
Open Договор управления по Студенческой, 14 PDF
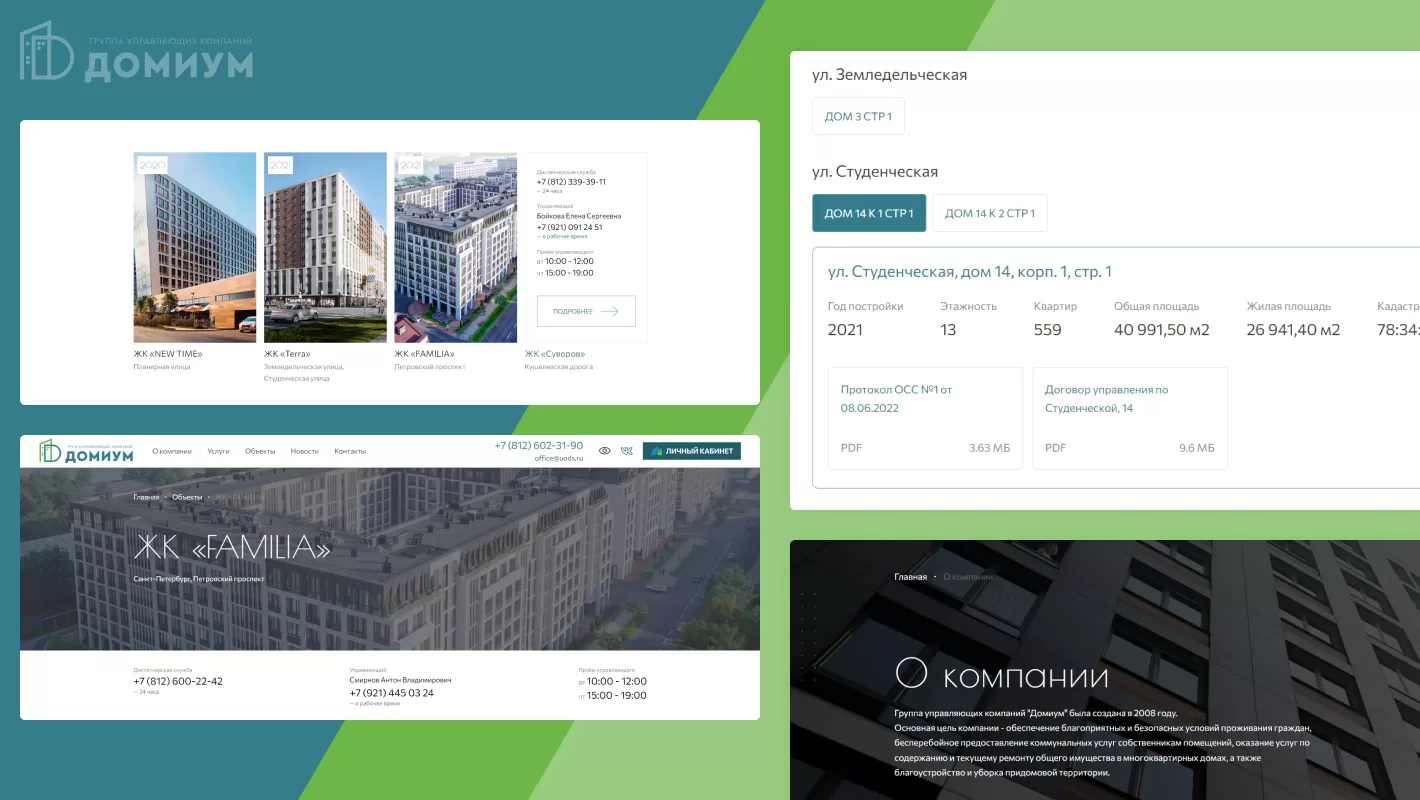tap(1129, 417)
